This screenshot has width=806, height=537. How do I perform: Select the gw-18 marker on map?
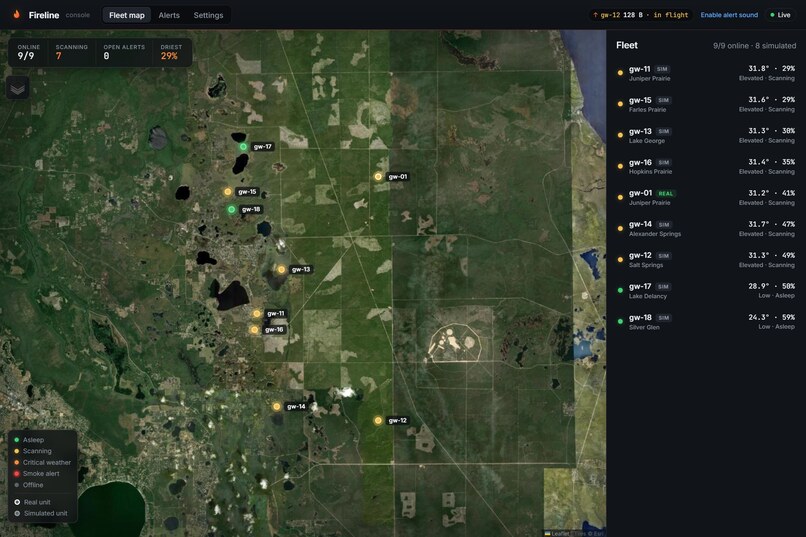231,209
